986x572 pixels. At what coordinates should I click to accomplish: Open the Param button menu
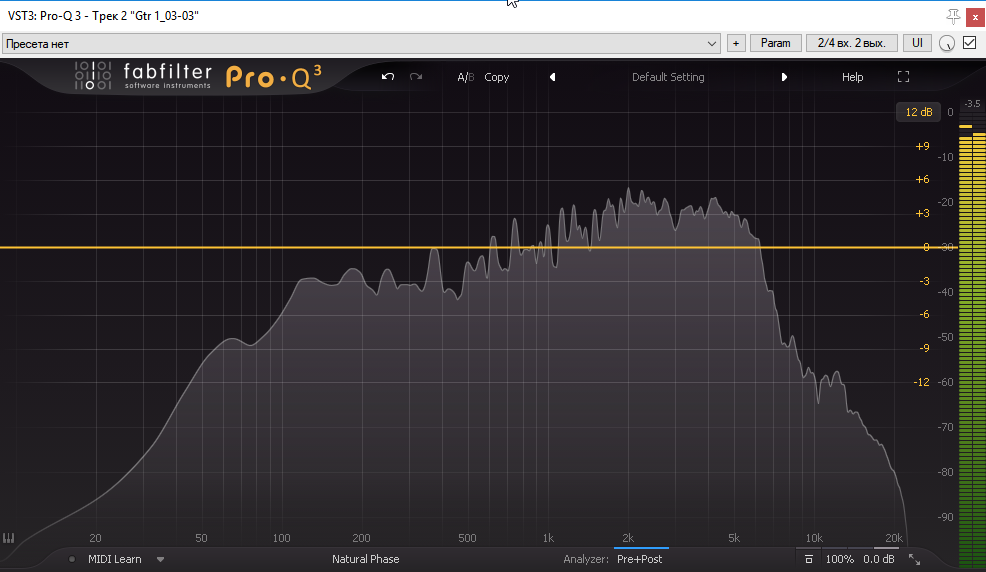(775, 43)
